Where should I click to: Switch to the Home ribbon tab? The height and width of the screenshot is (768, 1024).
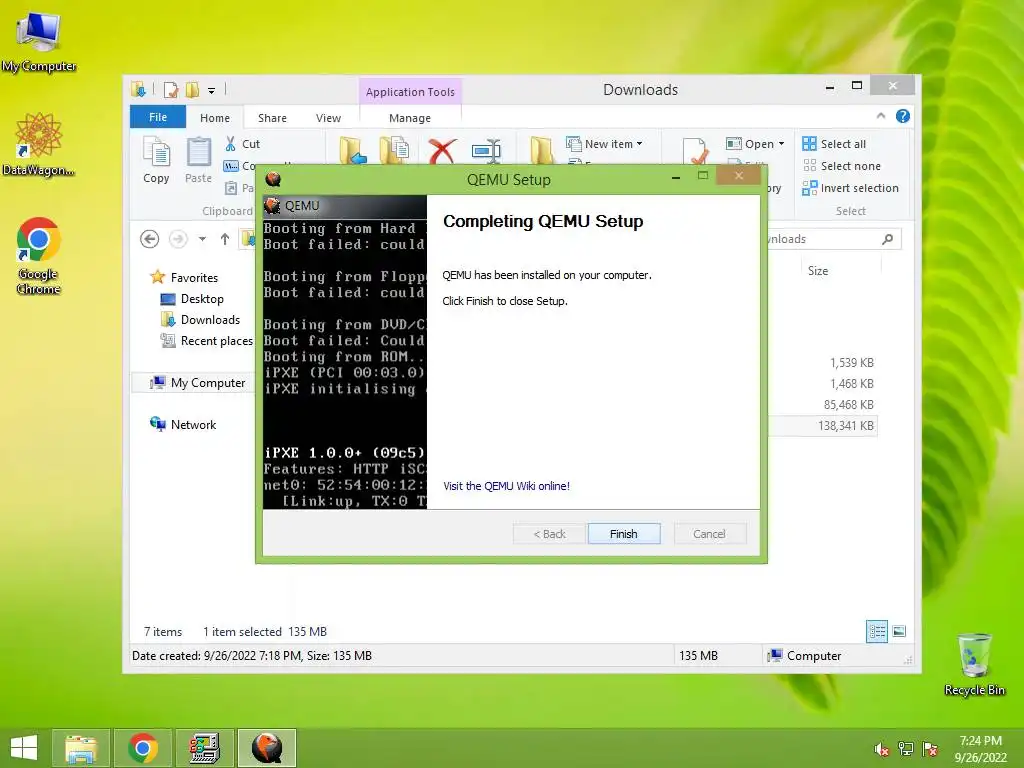pos(215,118)
